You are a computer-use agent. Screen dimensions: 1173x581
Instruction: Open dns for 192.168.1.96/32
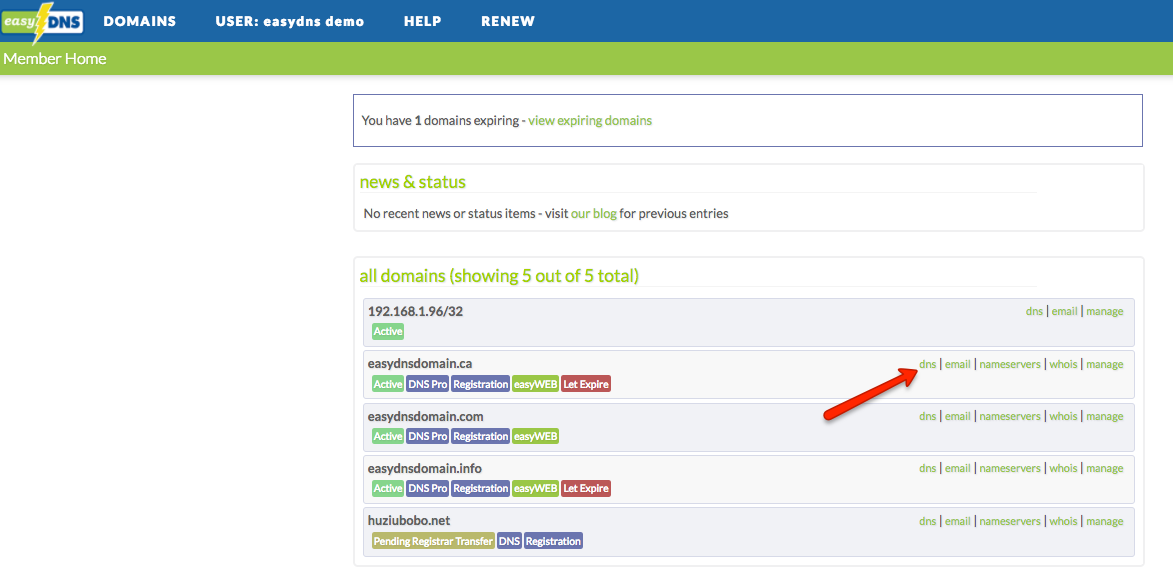1035,312
